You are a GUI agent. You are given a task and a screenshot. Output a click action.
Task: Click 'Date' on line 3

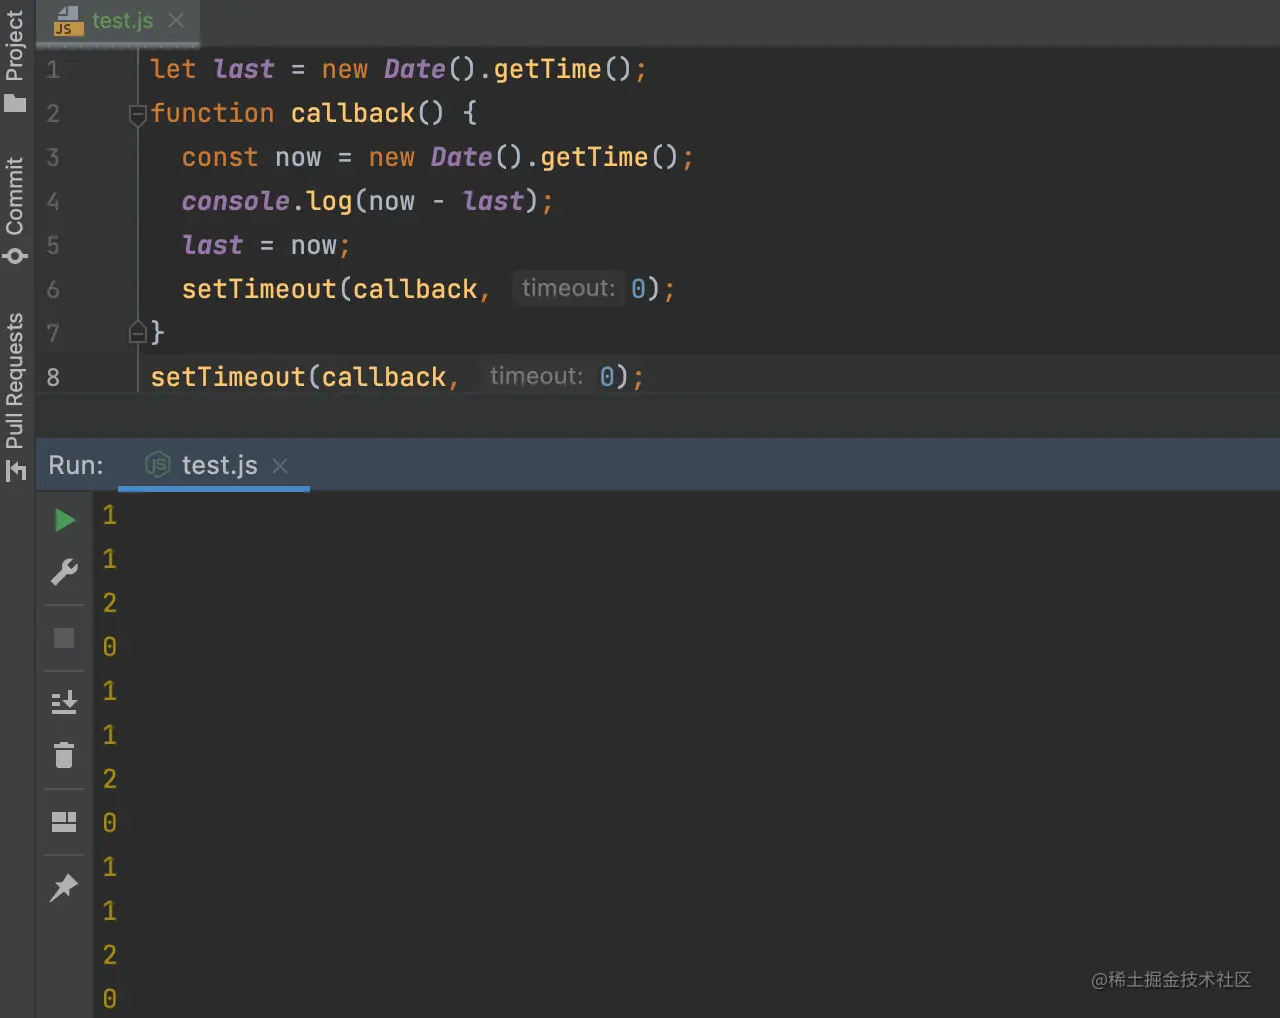[461, 157]
